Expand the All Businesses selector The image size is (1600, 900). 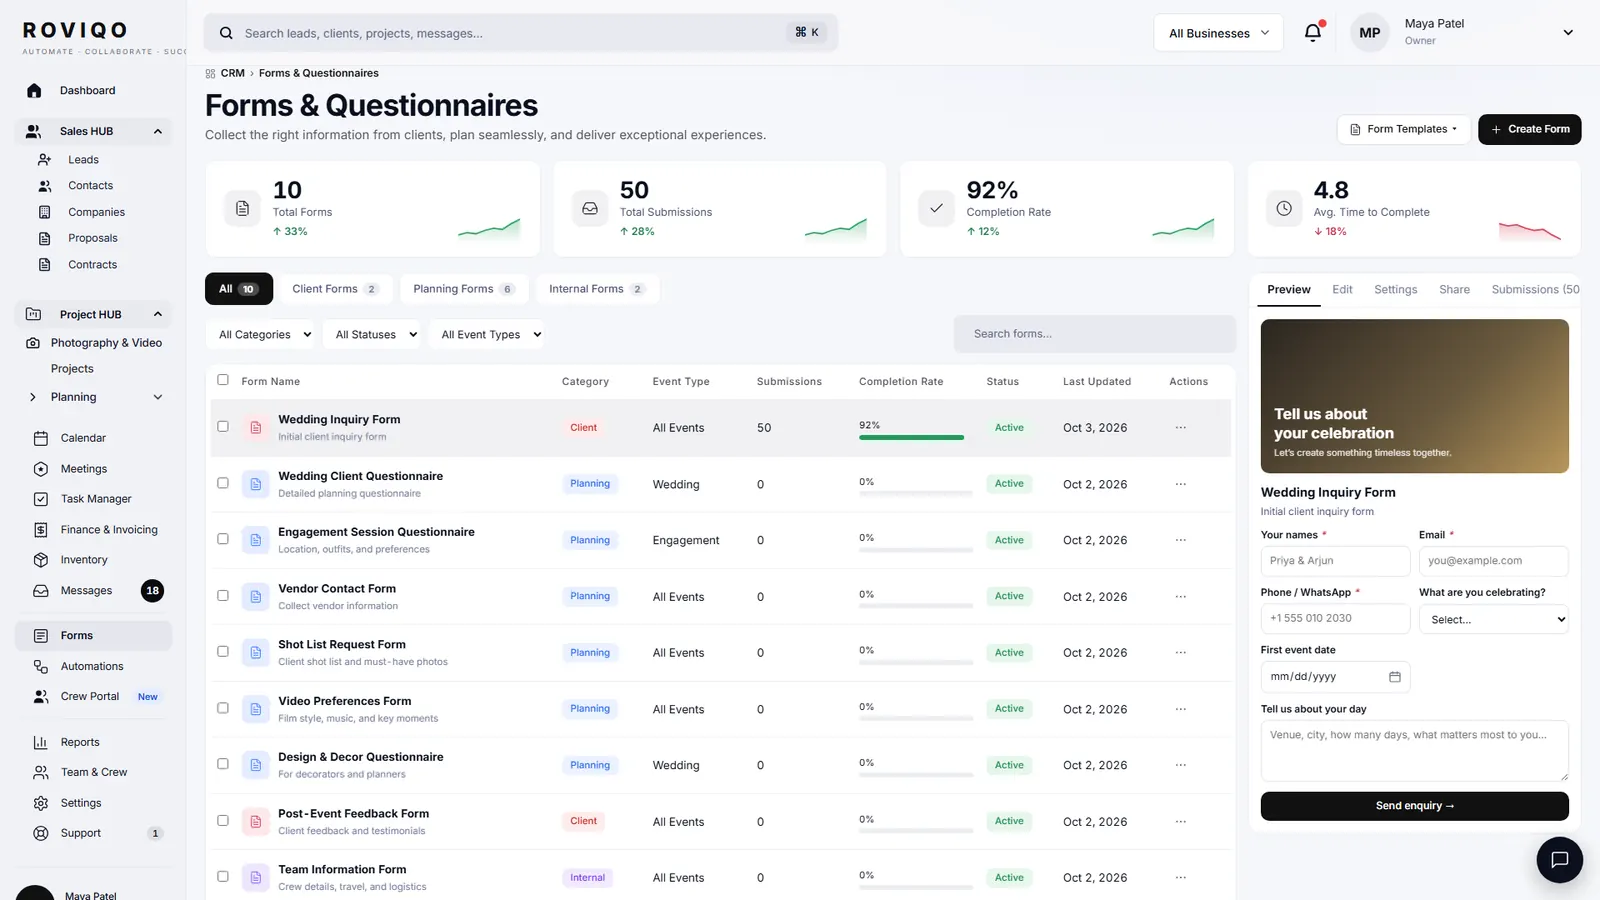1219,33
